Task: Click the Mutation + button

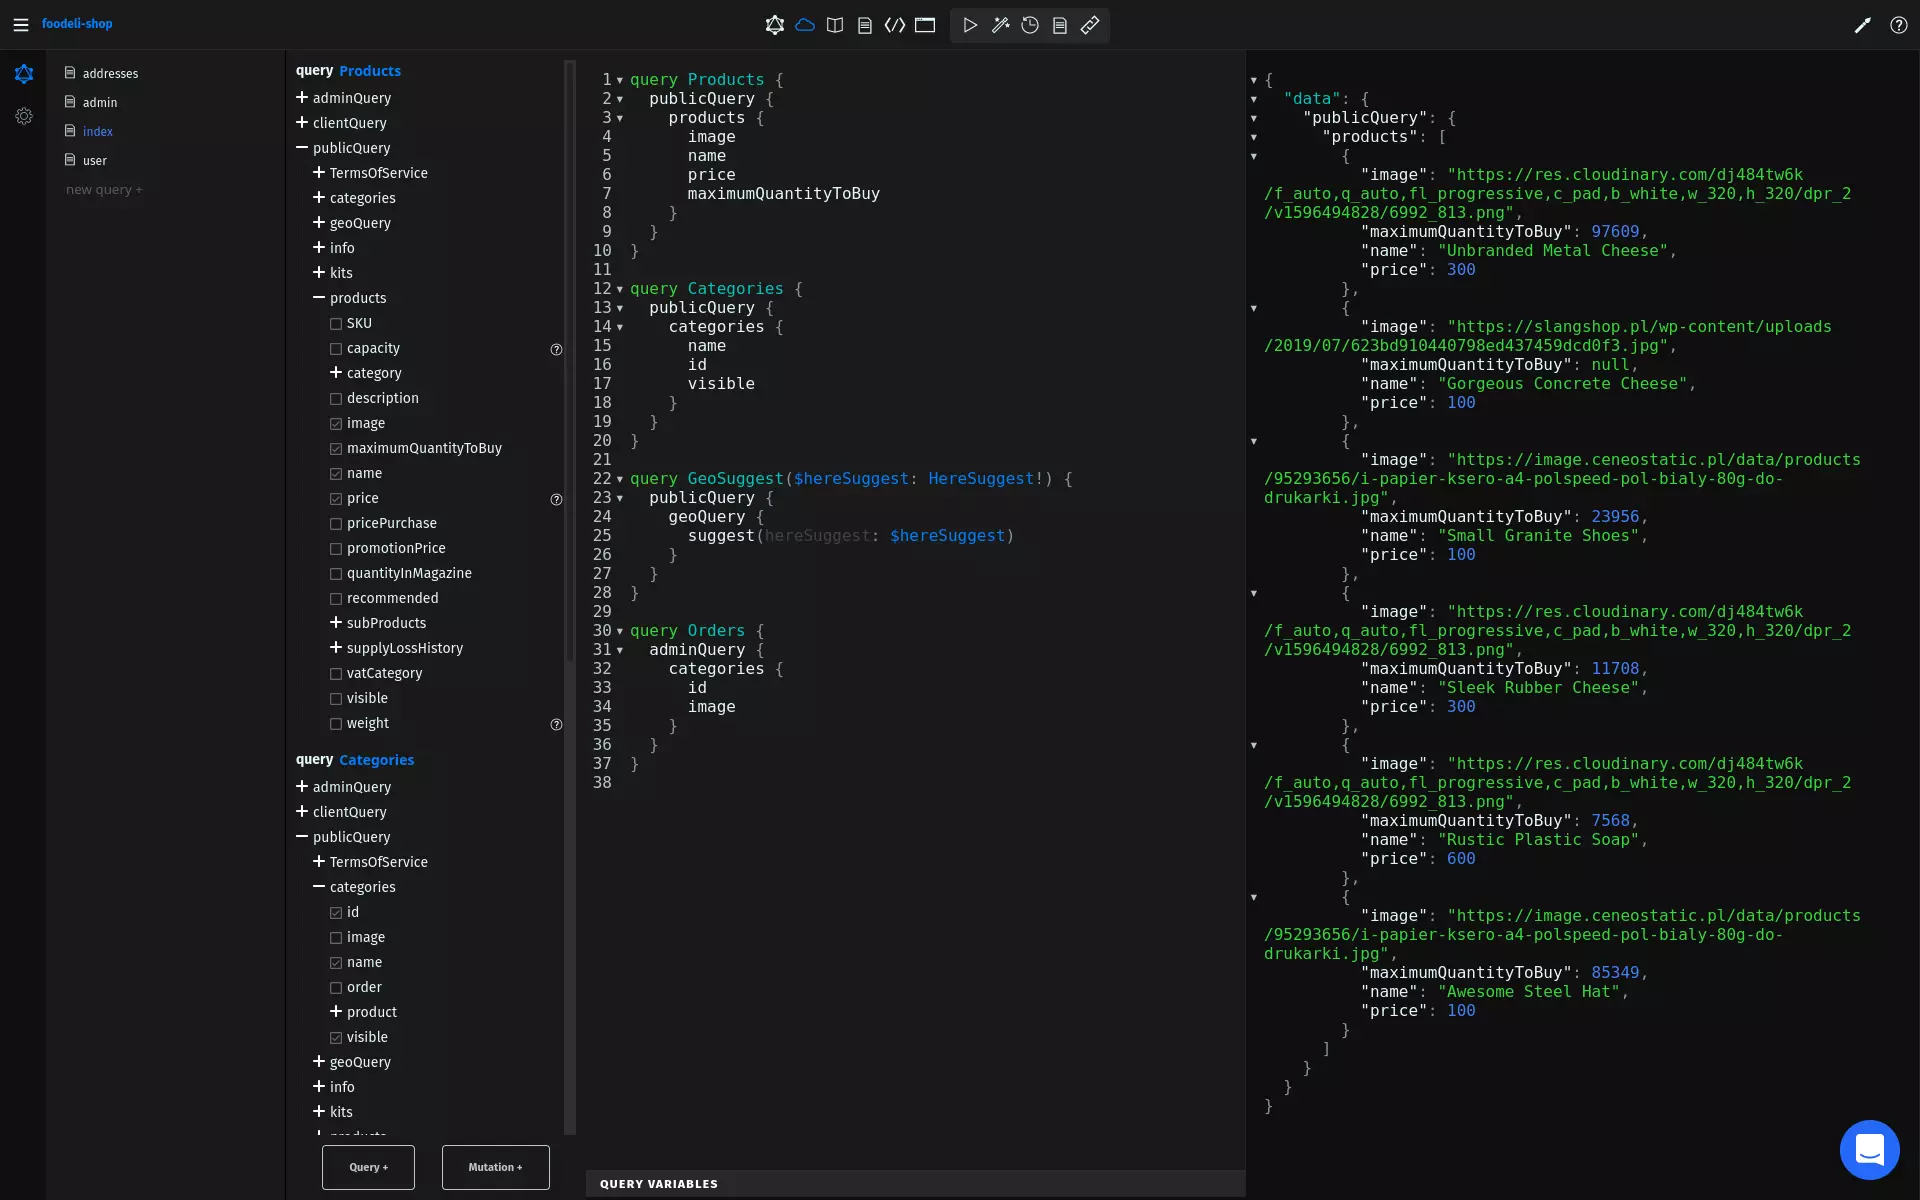Action: pos(495,1167)
